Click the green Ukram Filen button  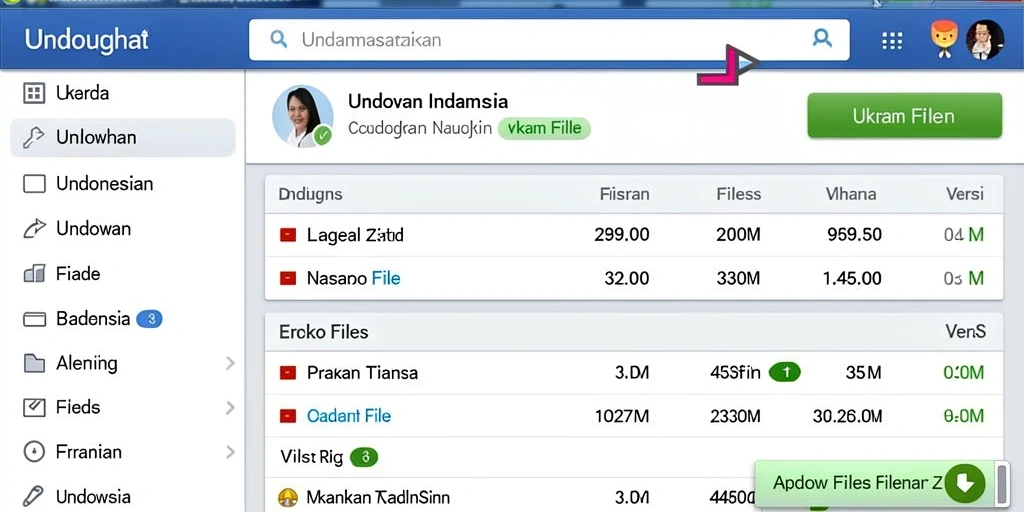point(904,116)
